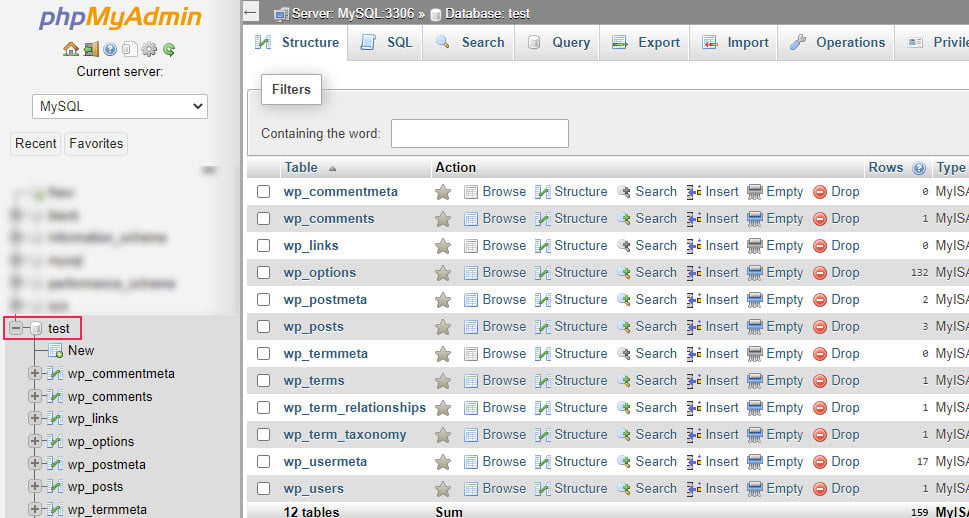Check the wp_commentmeta row checkbox
This screenshot has height=518, width=969.
(x=264, y=192)
